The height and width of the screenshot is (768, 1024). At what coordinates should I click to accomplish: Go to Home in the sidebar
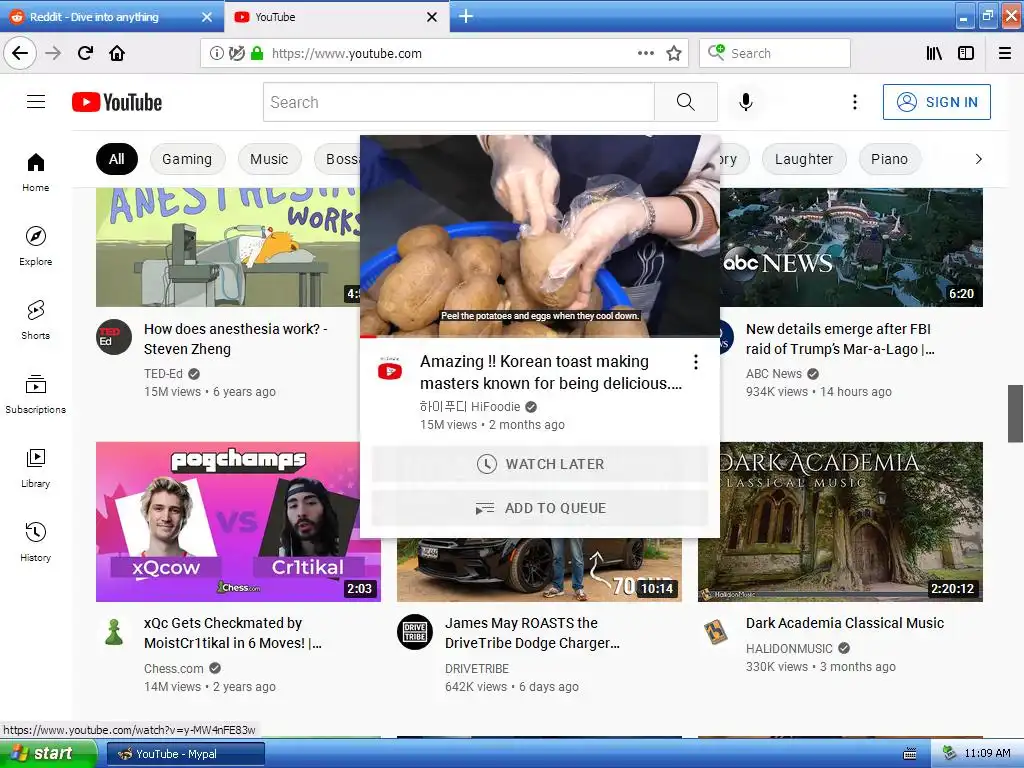36,172
